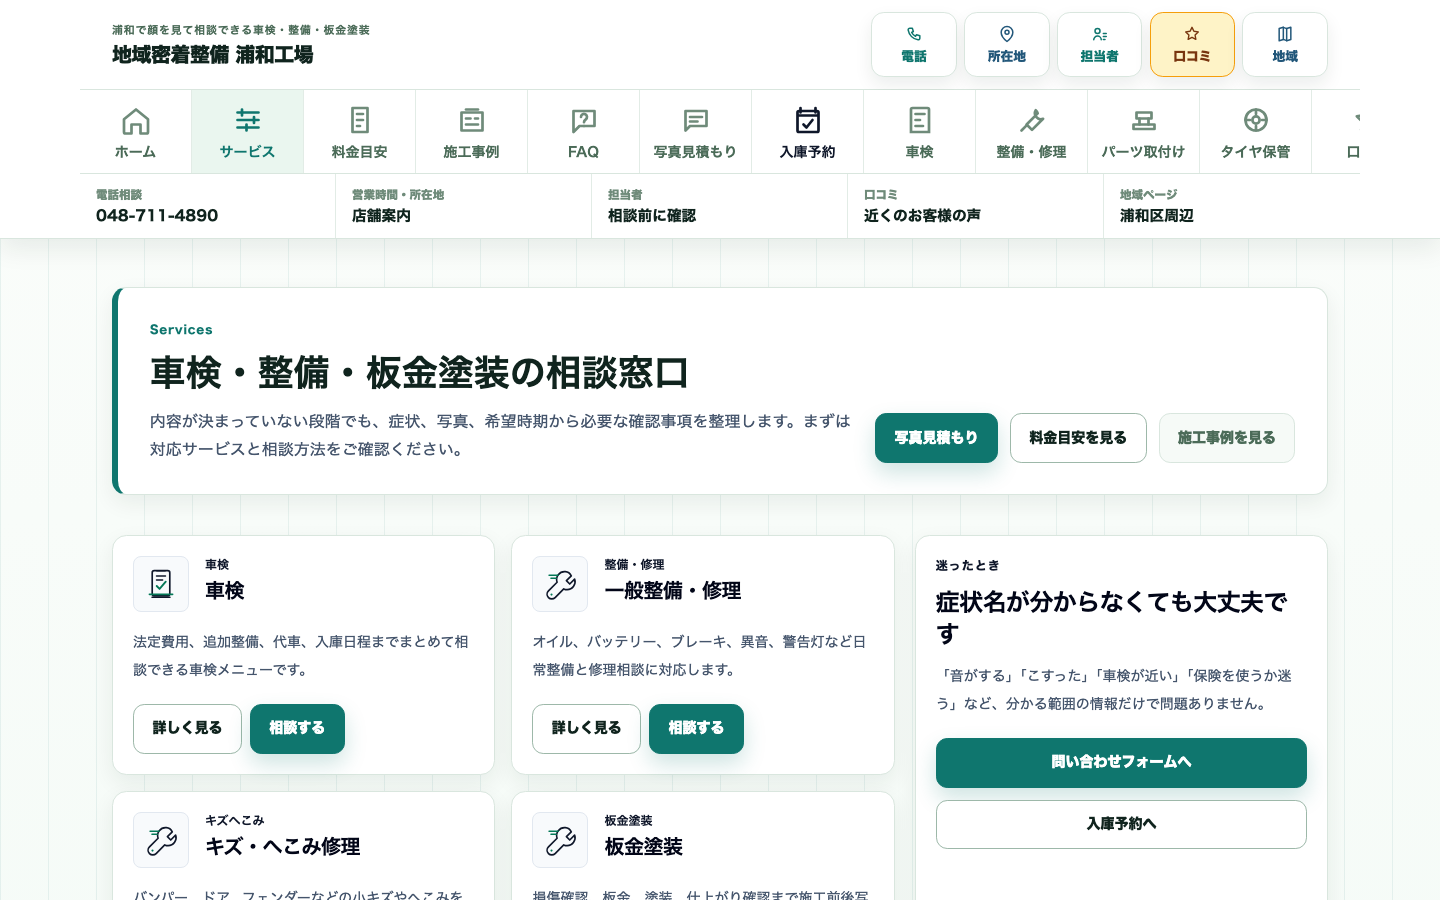Open the FAQ navigation tab
Viewport: 1440px width, 900px height.
(583, 132)
